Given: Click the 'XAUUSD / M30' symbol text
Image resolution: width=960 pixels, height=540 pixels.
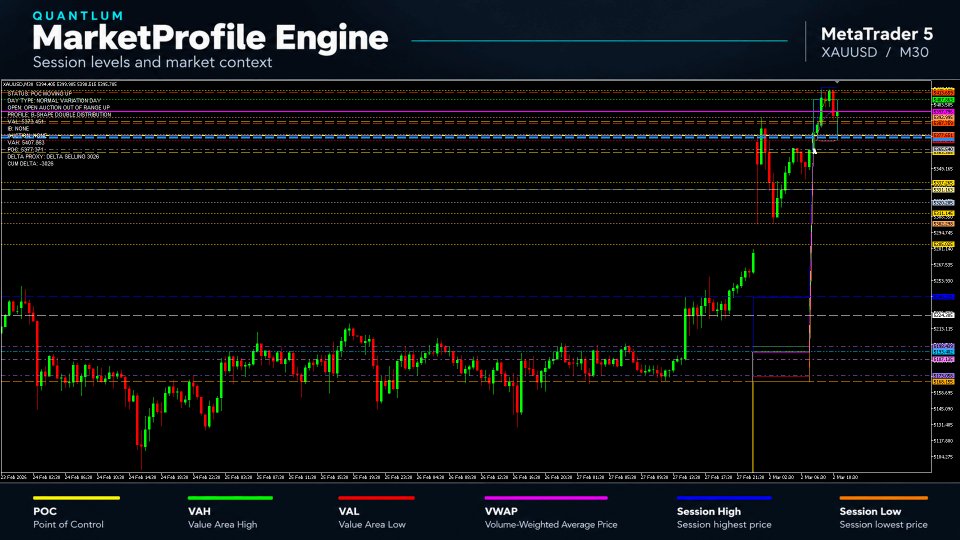Looking at the screenshot, I should pyautogui.click(x=875, y=53).
